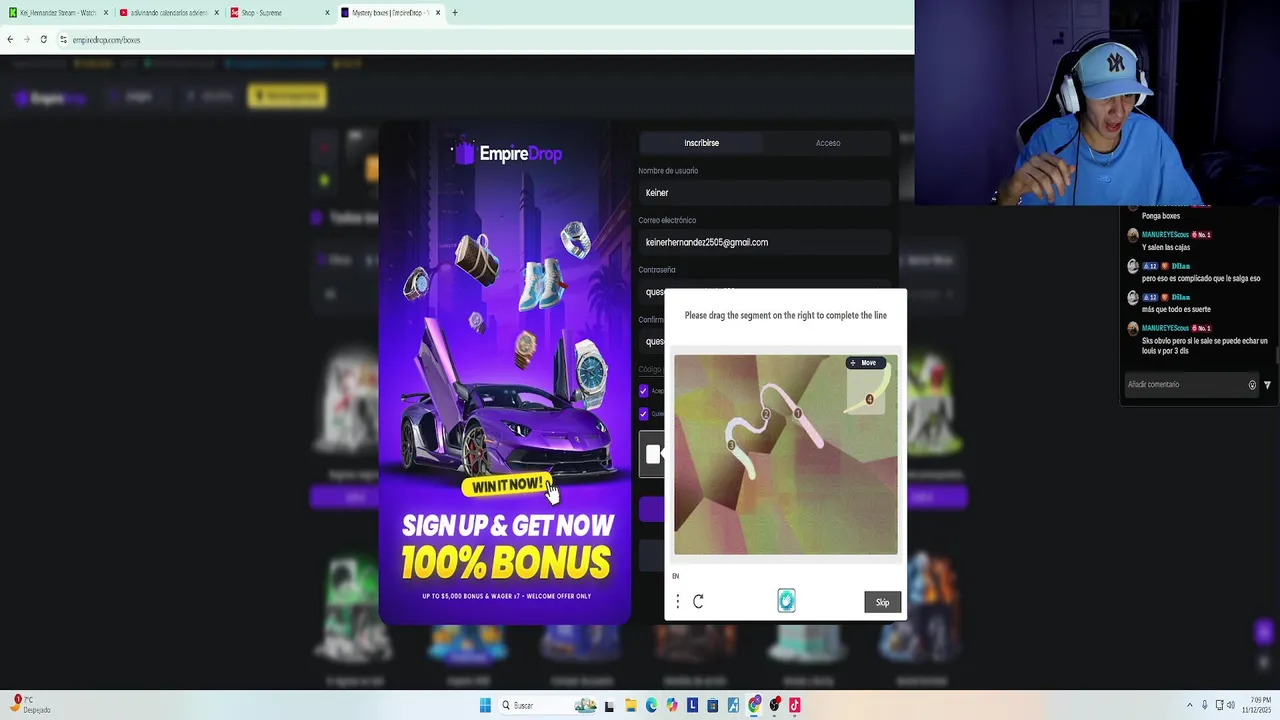The width and height of the screenshot is (1280, 720).
Task: Click the active browser icon in taskbar
Action: [x=754, y=705]
